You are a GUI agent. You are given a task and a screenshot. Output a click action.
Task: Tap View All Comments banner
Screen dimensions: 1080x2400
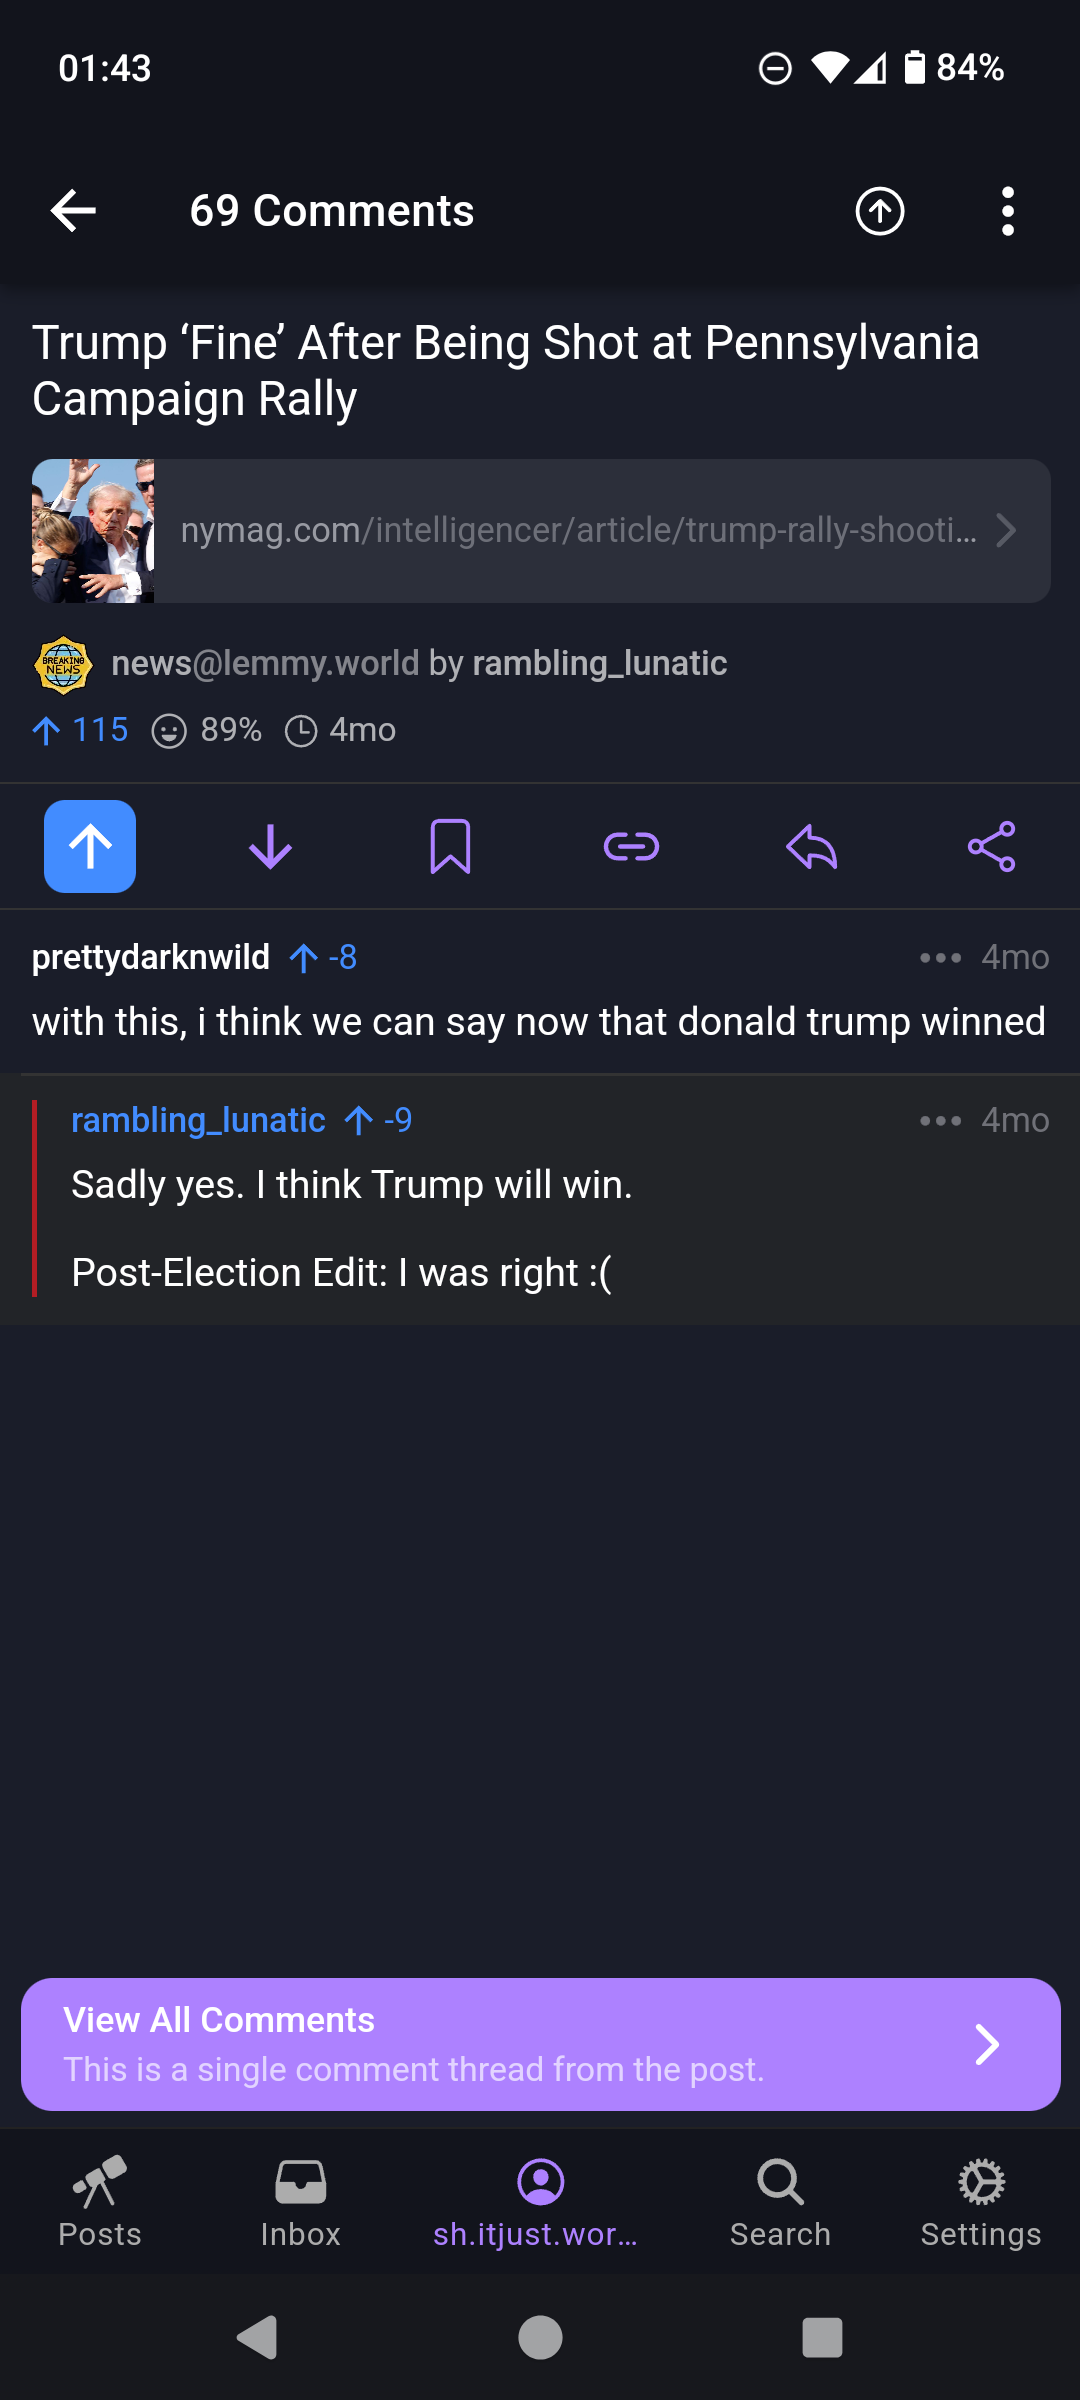coord(540,2044)
